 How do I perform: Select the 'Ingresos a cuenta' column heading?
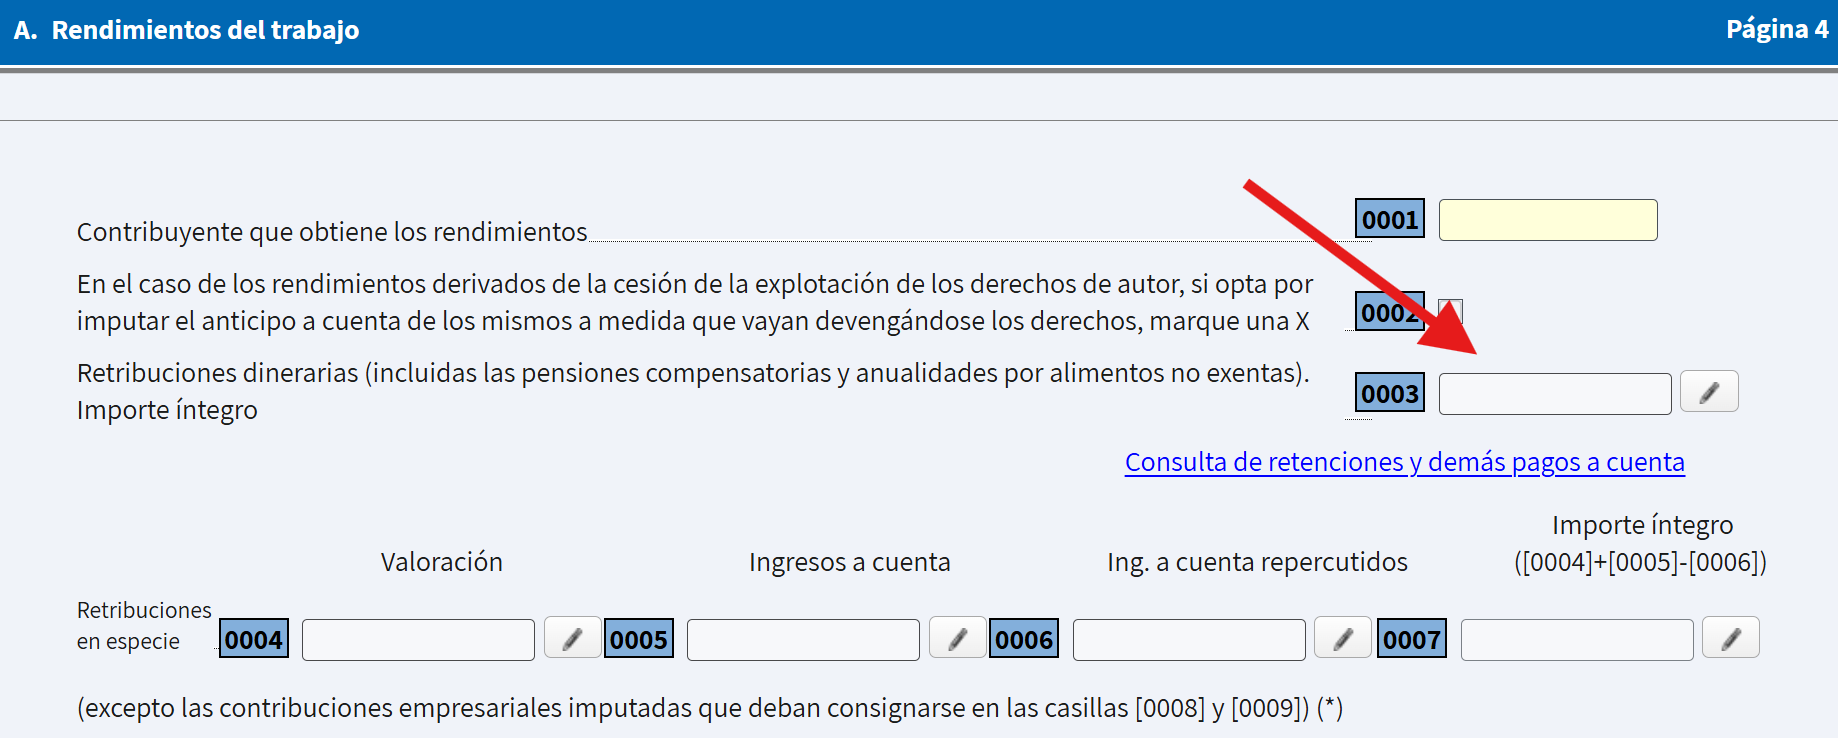coord(850,562)
